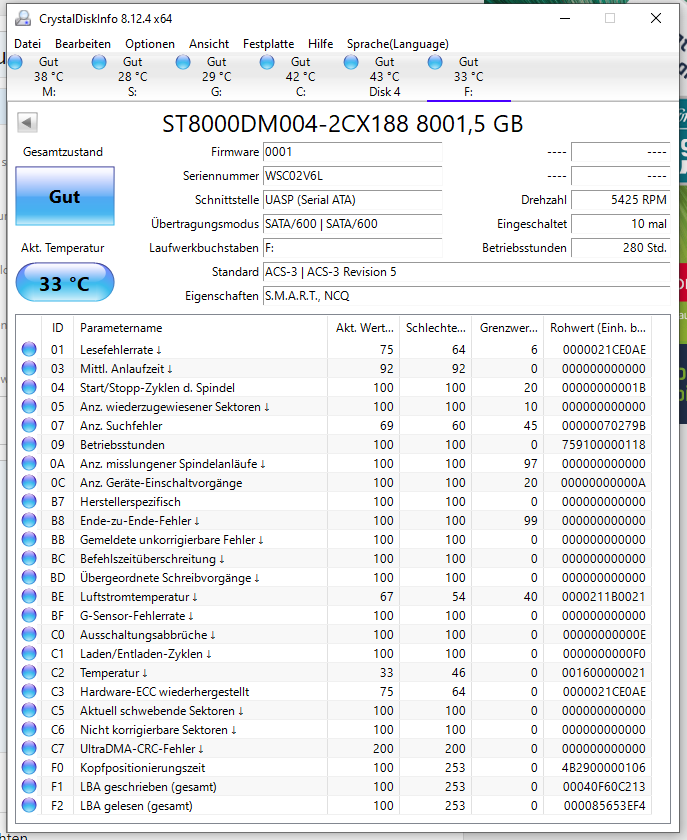Click status orb for Start/Stopp-Zyklen d. Spindel
This screenshot has width=687, height=840.
point(29,387)
